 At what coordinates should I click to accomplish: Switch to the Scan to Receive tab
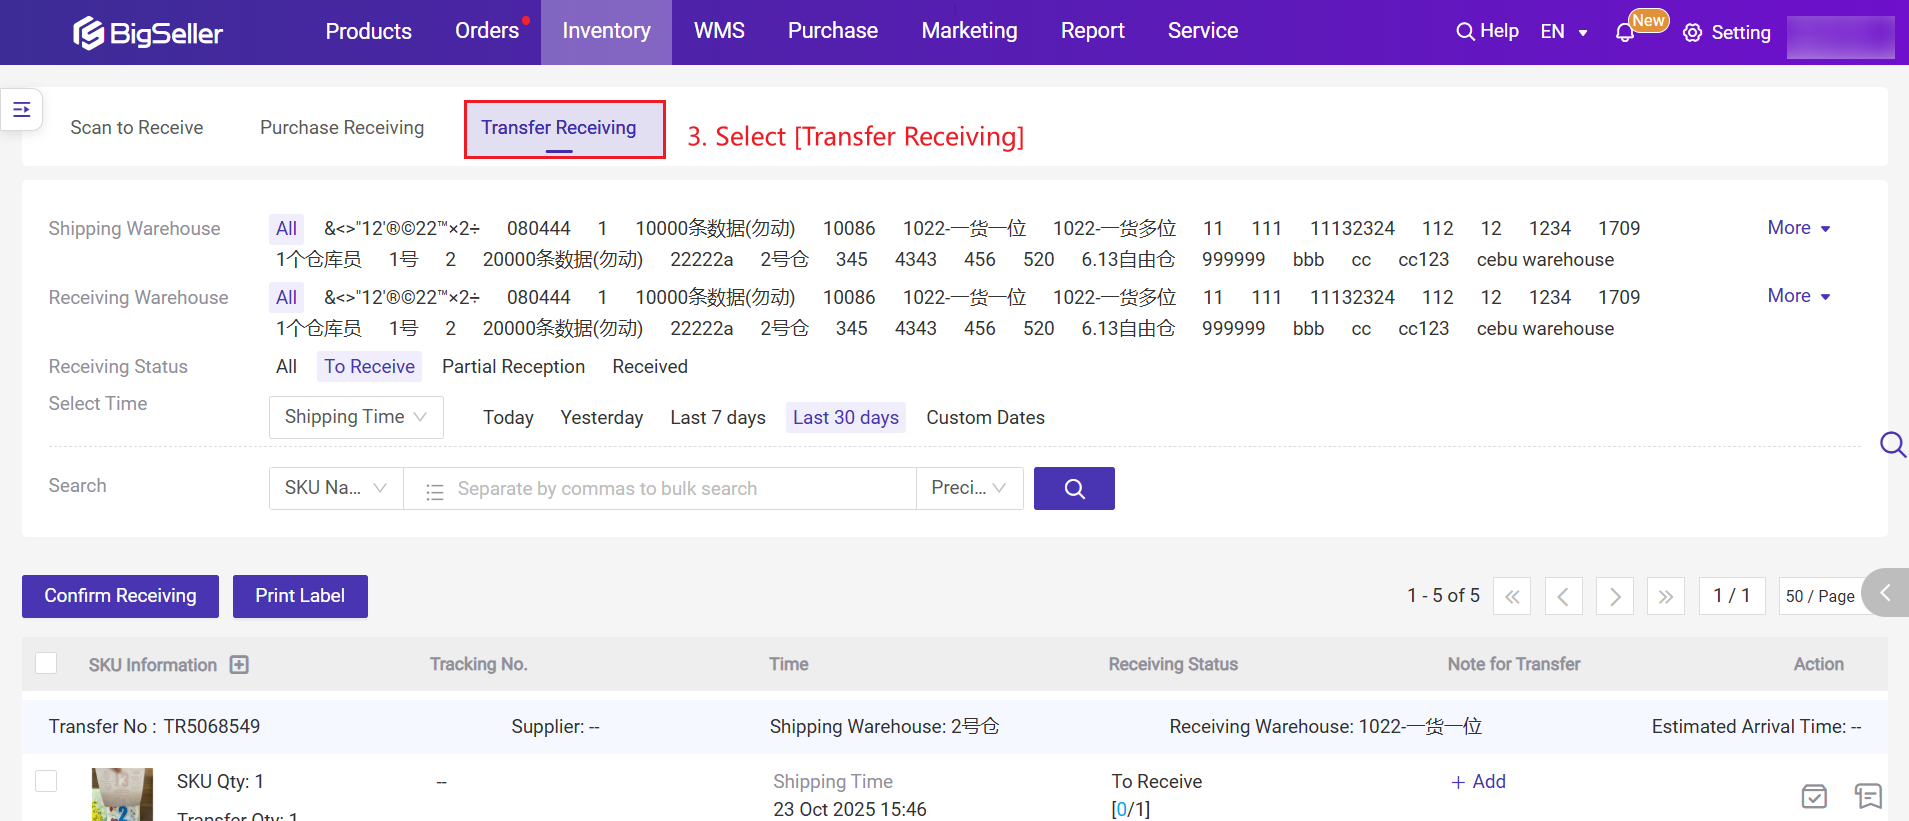[137, 128]
